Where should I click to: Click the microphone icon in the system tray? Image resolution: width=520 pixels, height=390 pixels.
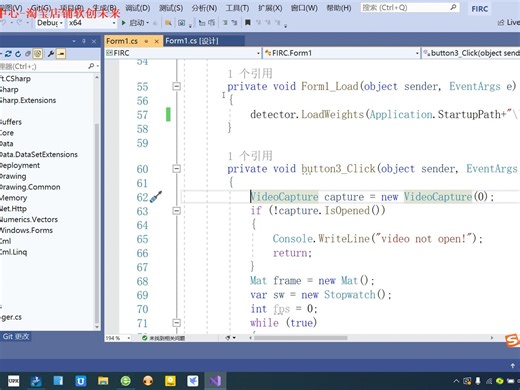coord(478,381)
